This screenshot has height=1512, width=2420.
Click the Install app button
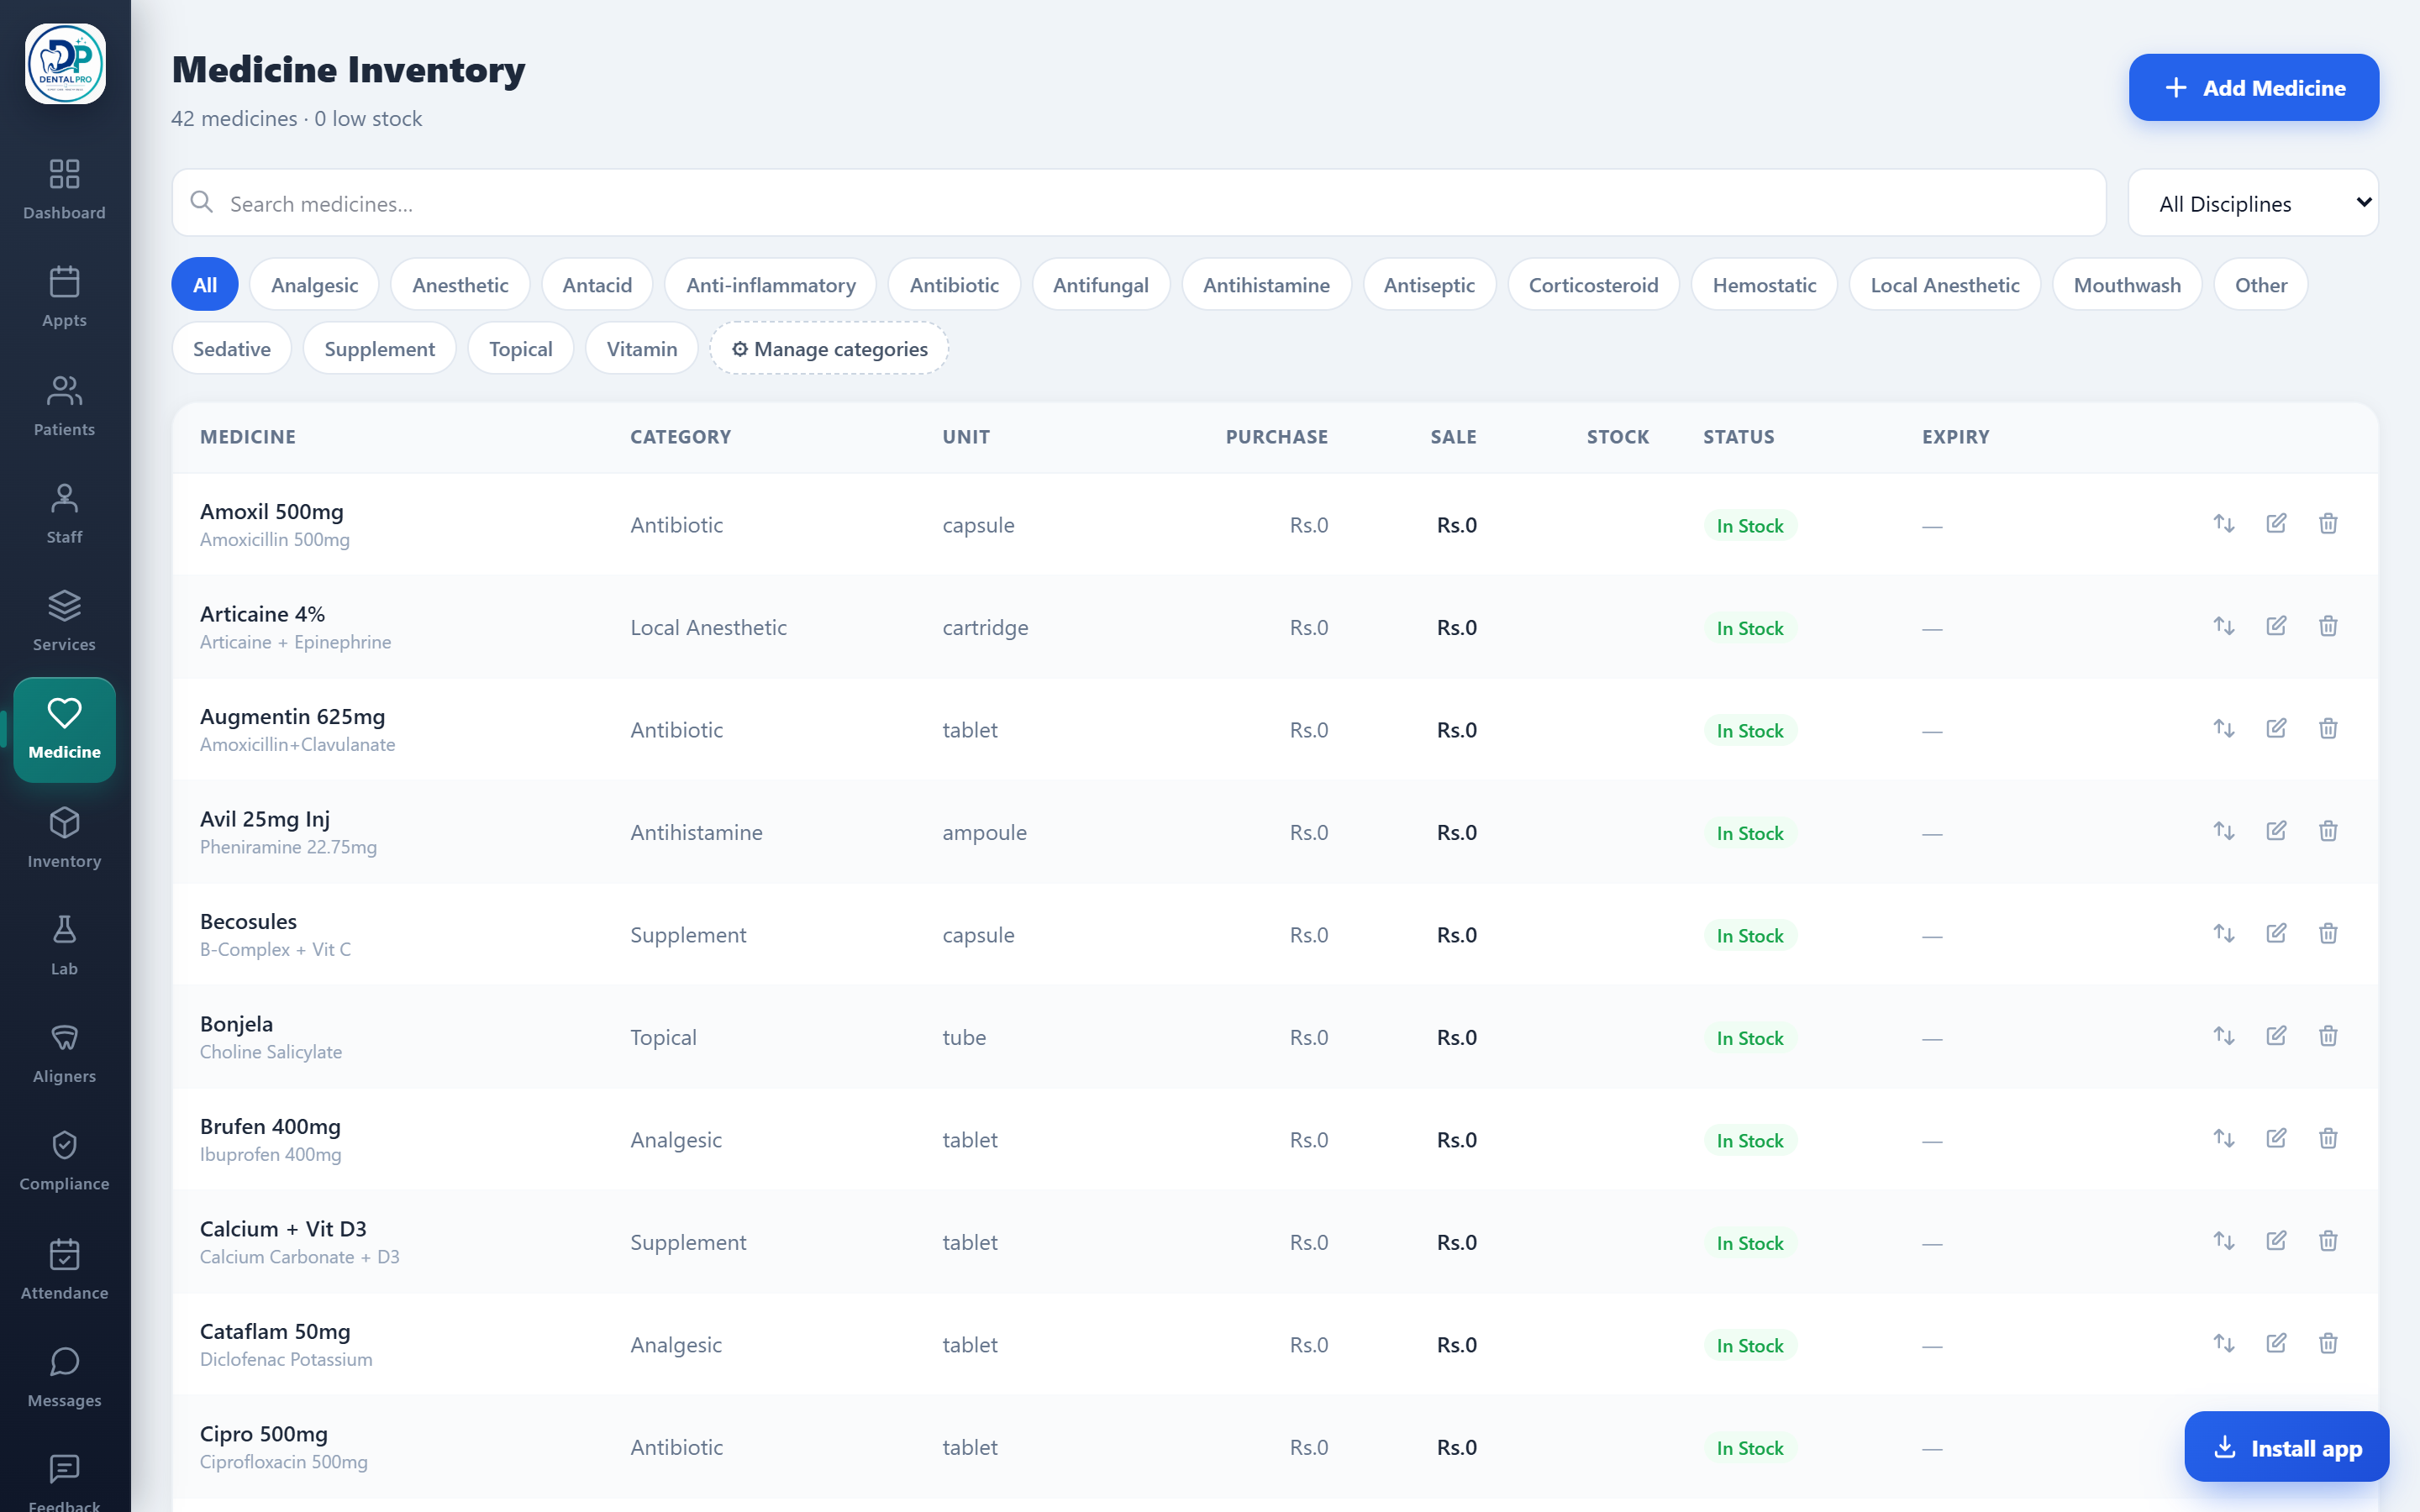click(2286, 1447)
